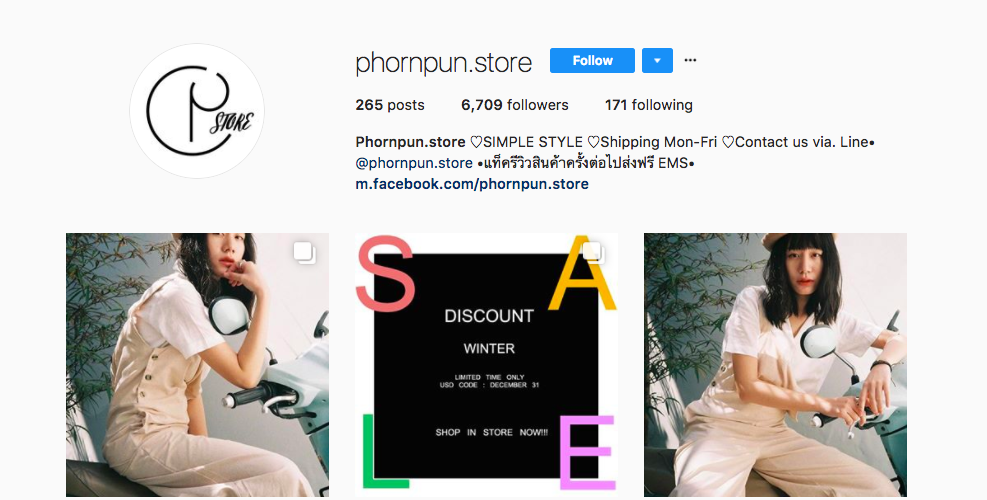Click the yellow letter A in sale post
987x500 pixels.
pyautogui.click(x=582, y=273)
